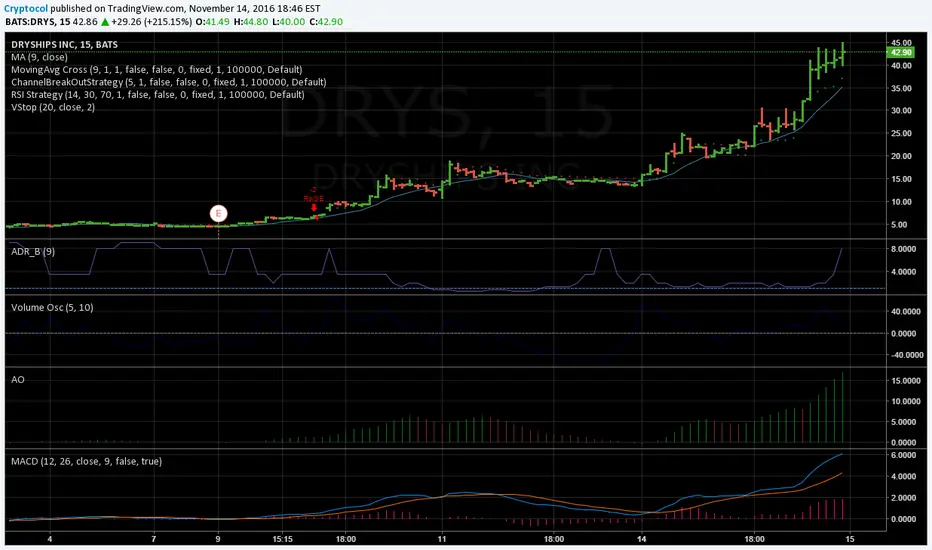
Task: Click 15.00 on the price axis
Action: click(x=901, y=179)
